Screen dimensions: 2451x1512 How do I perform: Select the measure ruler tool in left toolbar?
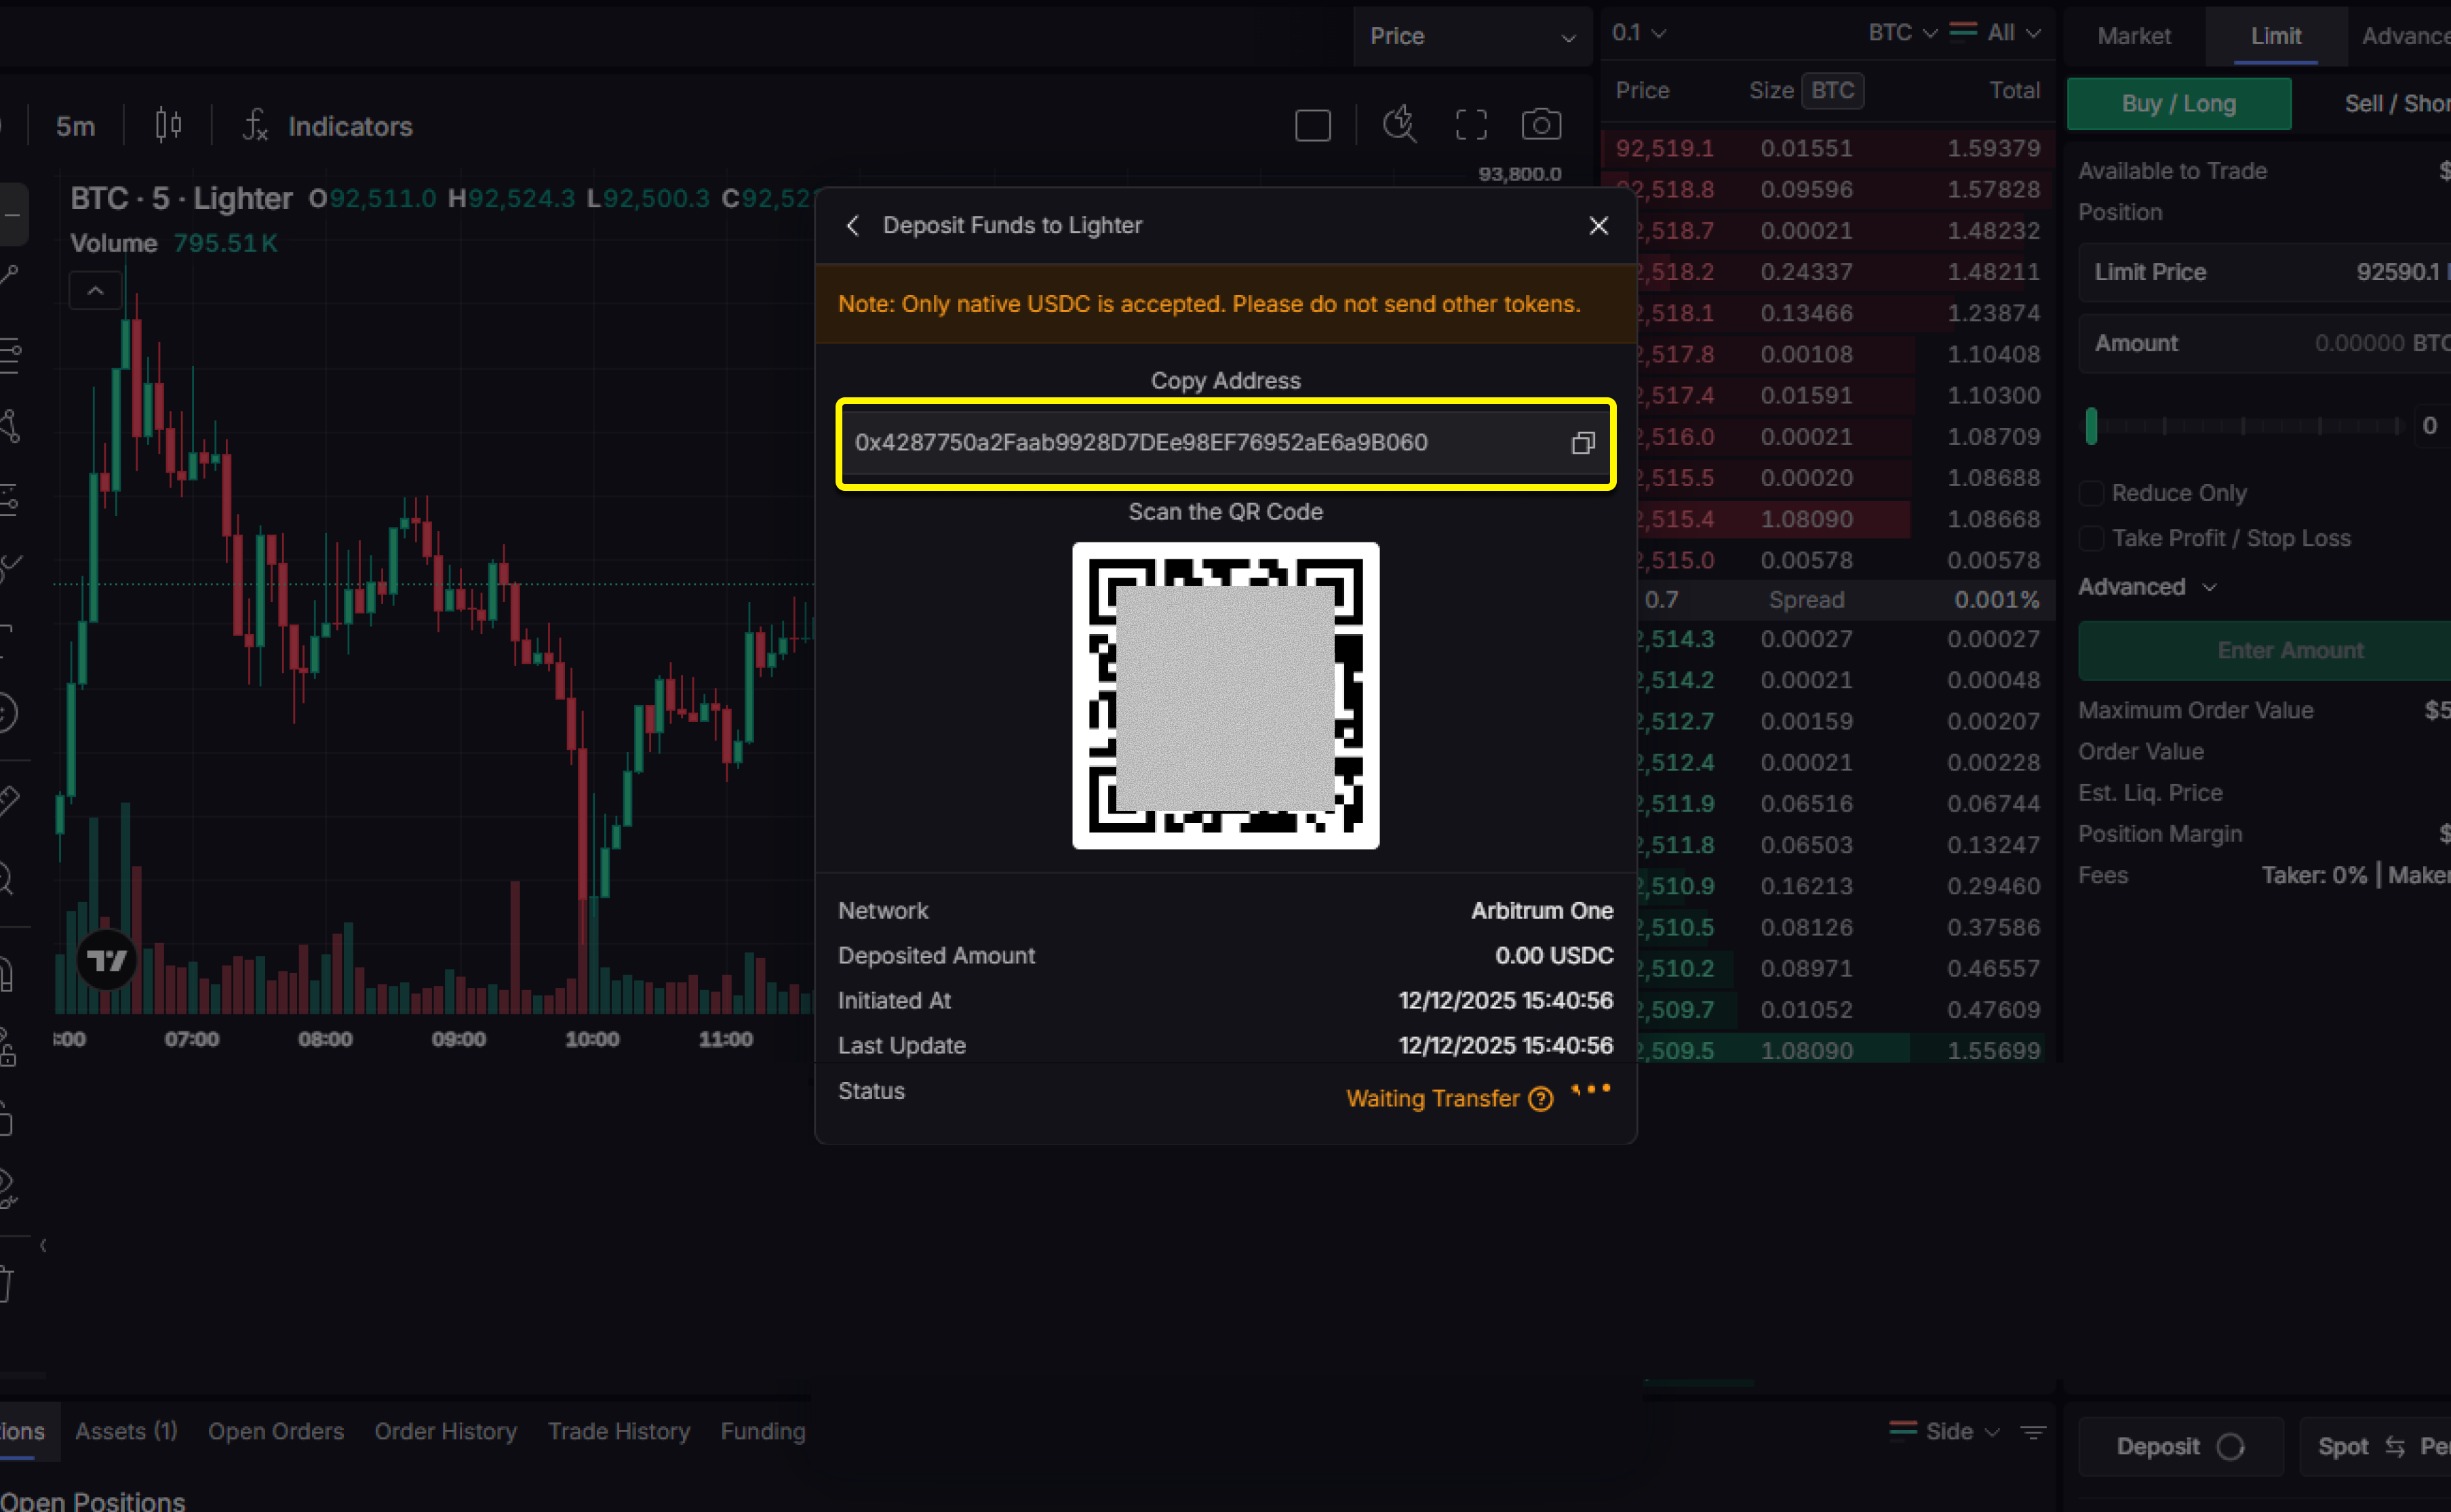[x=8, y=800]
